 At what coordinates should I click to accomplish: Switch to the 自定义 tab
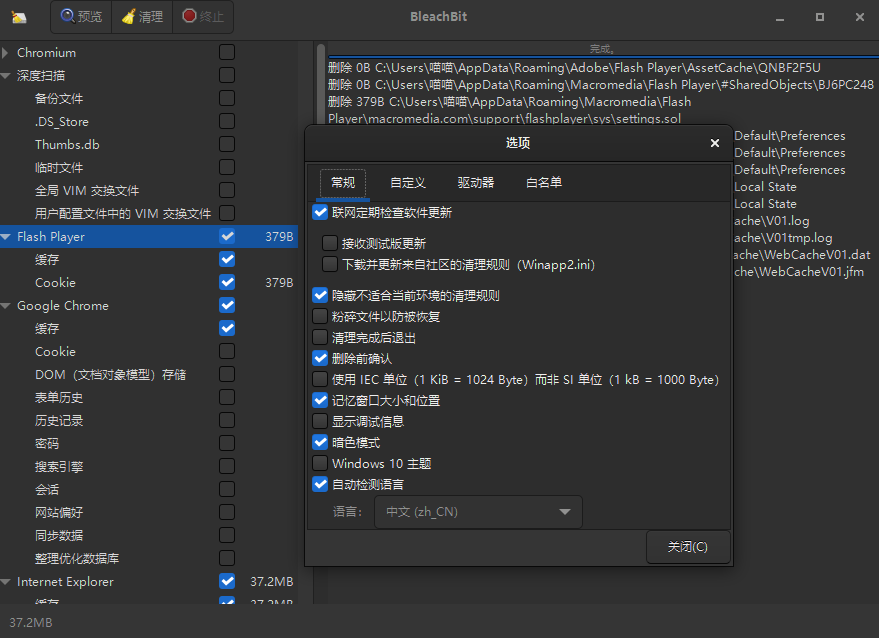pos(407,183)
